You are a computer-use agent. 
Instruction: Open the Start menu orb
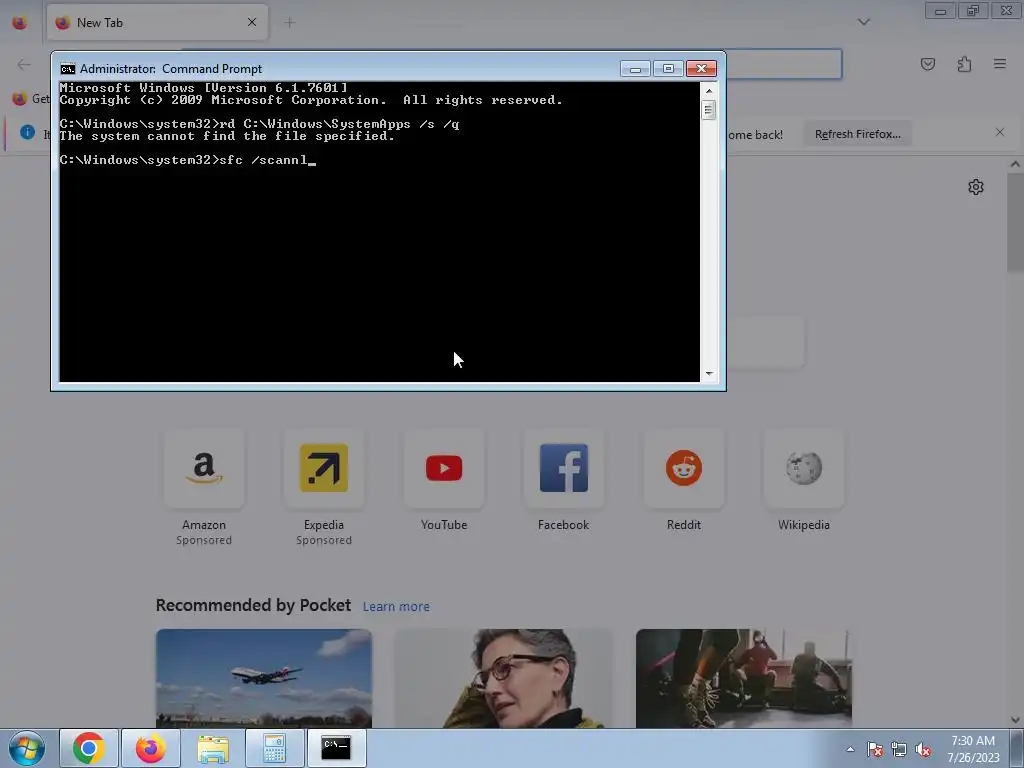point(26,748)
